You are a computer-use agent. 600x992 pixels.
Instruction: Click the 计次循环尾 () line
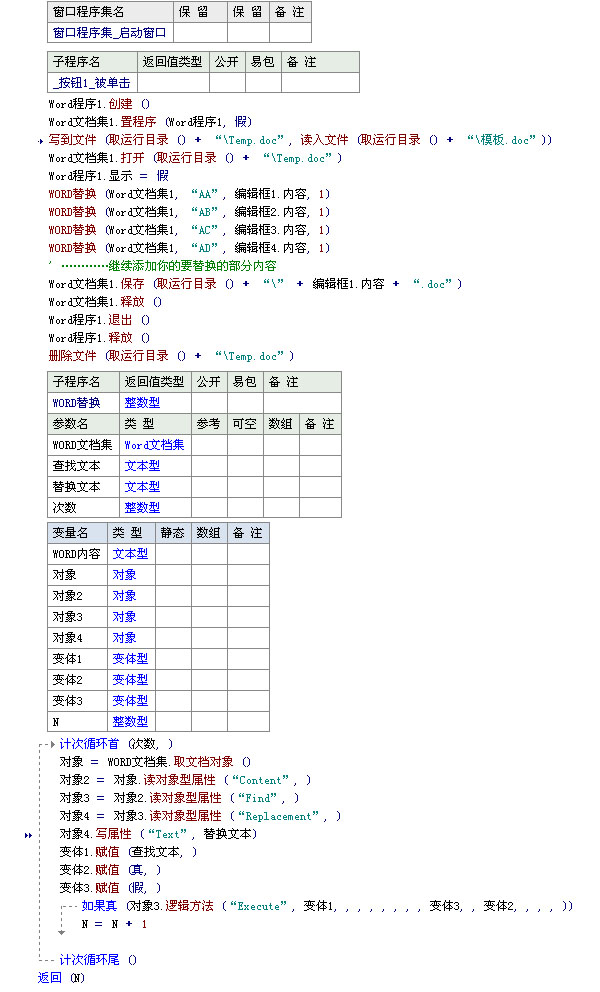[98, 960]
